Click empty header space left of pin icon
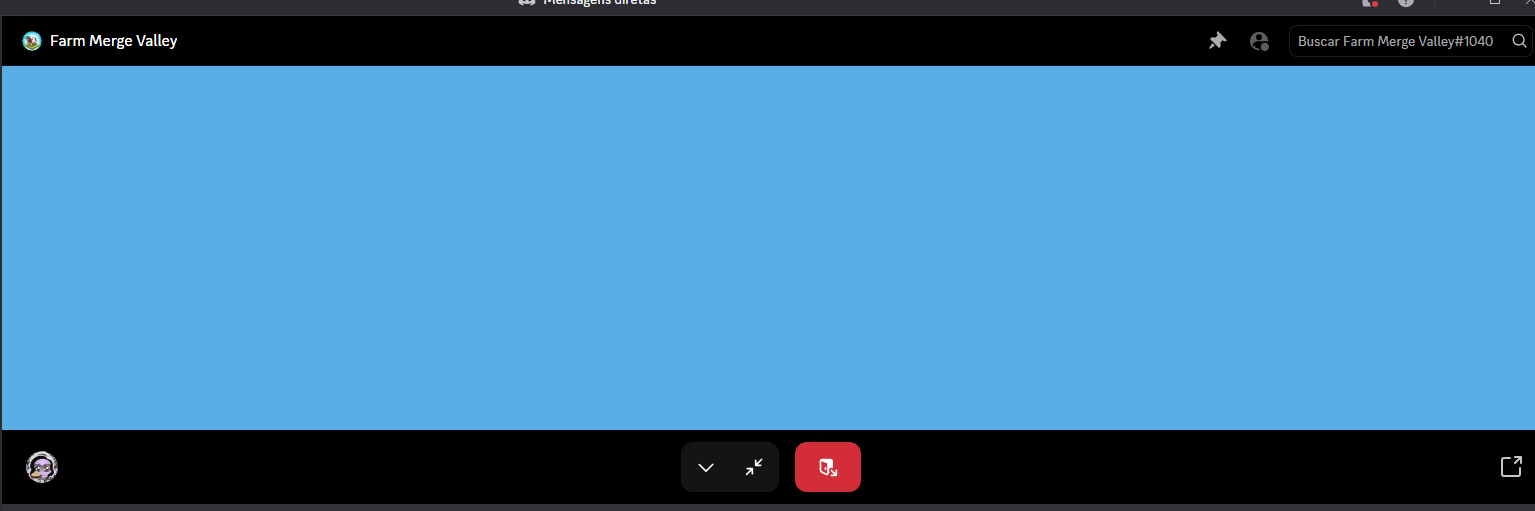1535x511 pixels. (700, 41)
